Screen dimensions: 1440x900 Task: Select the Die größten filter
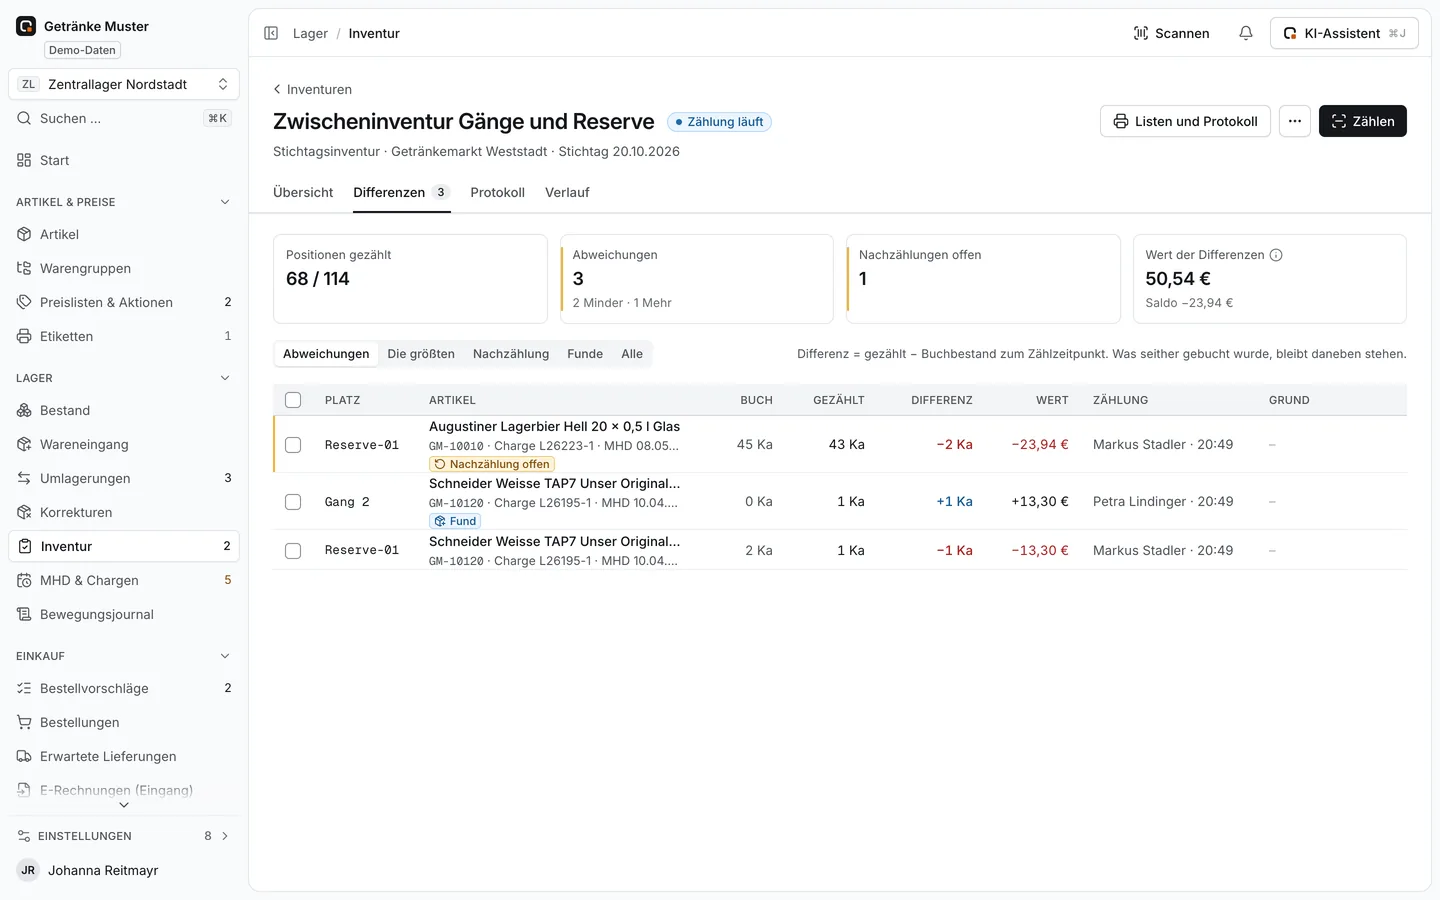pyautogui.click(x=421, y=354)
